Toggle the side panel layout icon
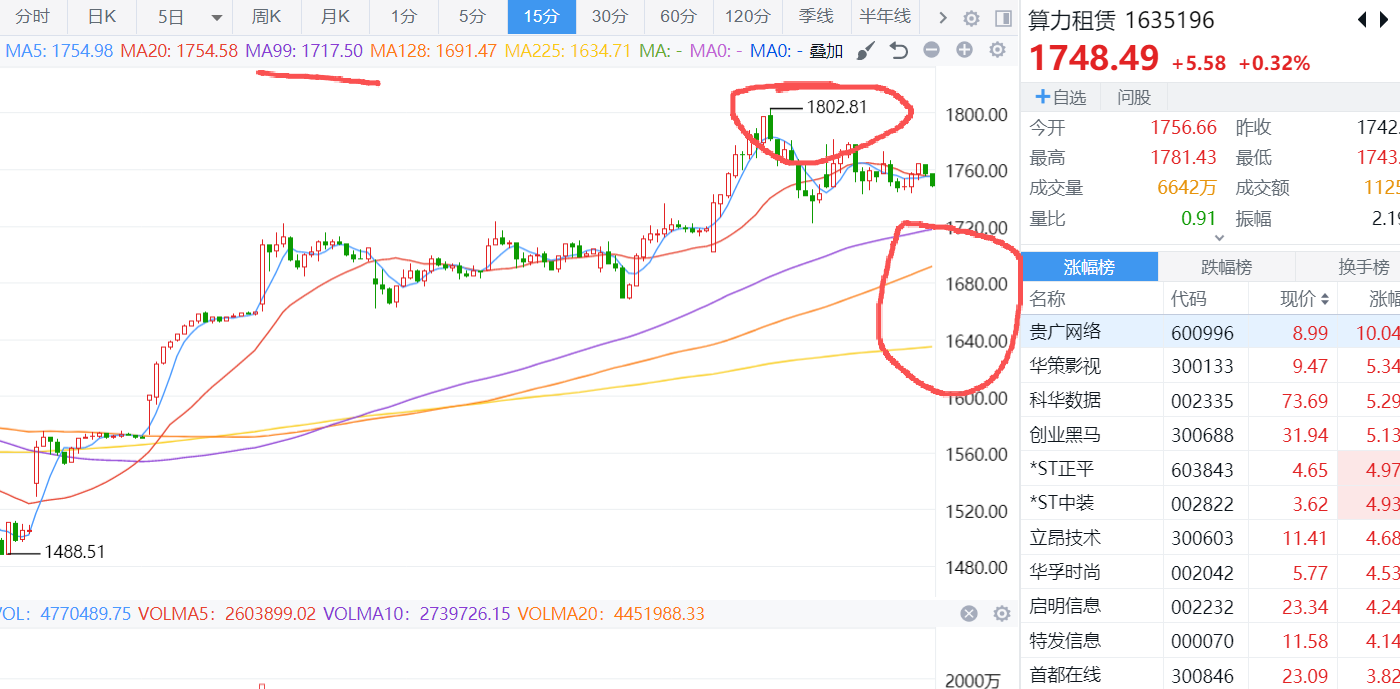Image resolution: width=1400 pixels, height=689 pixels. pyautogui.click(x=1003, y=18)
